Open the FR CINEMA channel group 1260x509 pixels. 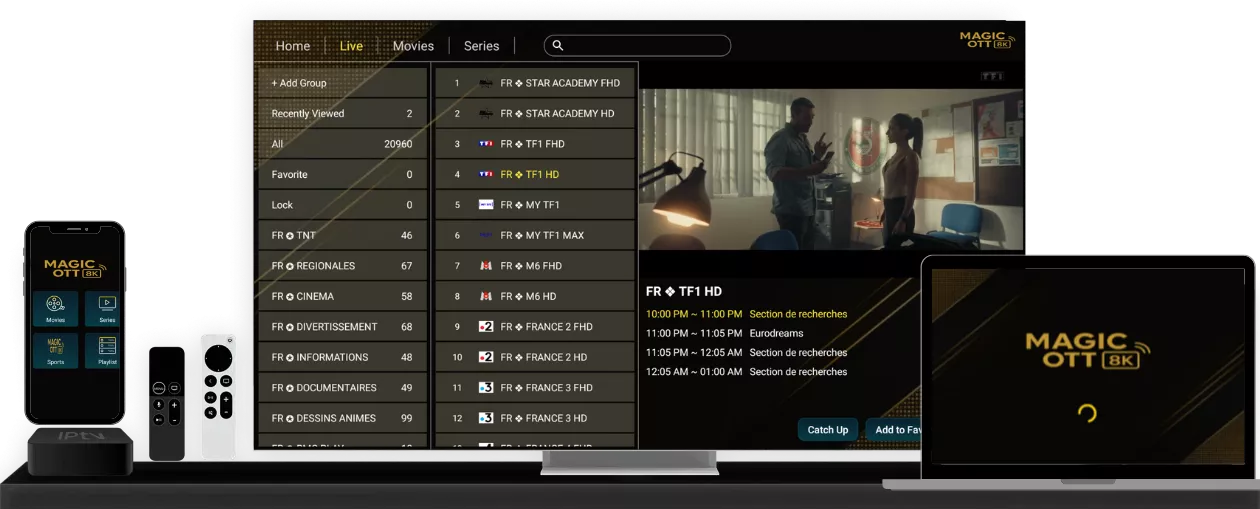[342, 297]
